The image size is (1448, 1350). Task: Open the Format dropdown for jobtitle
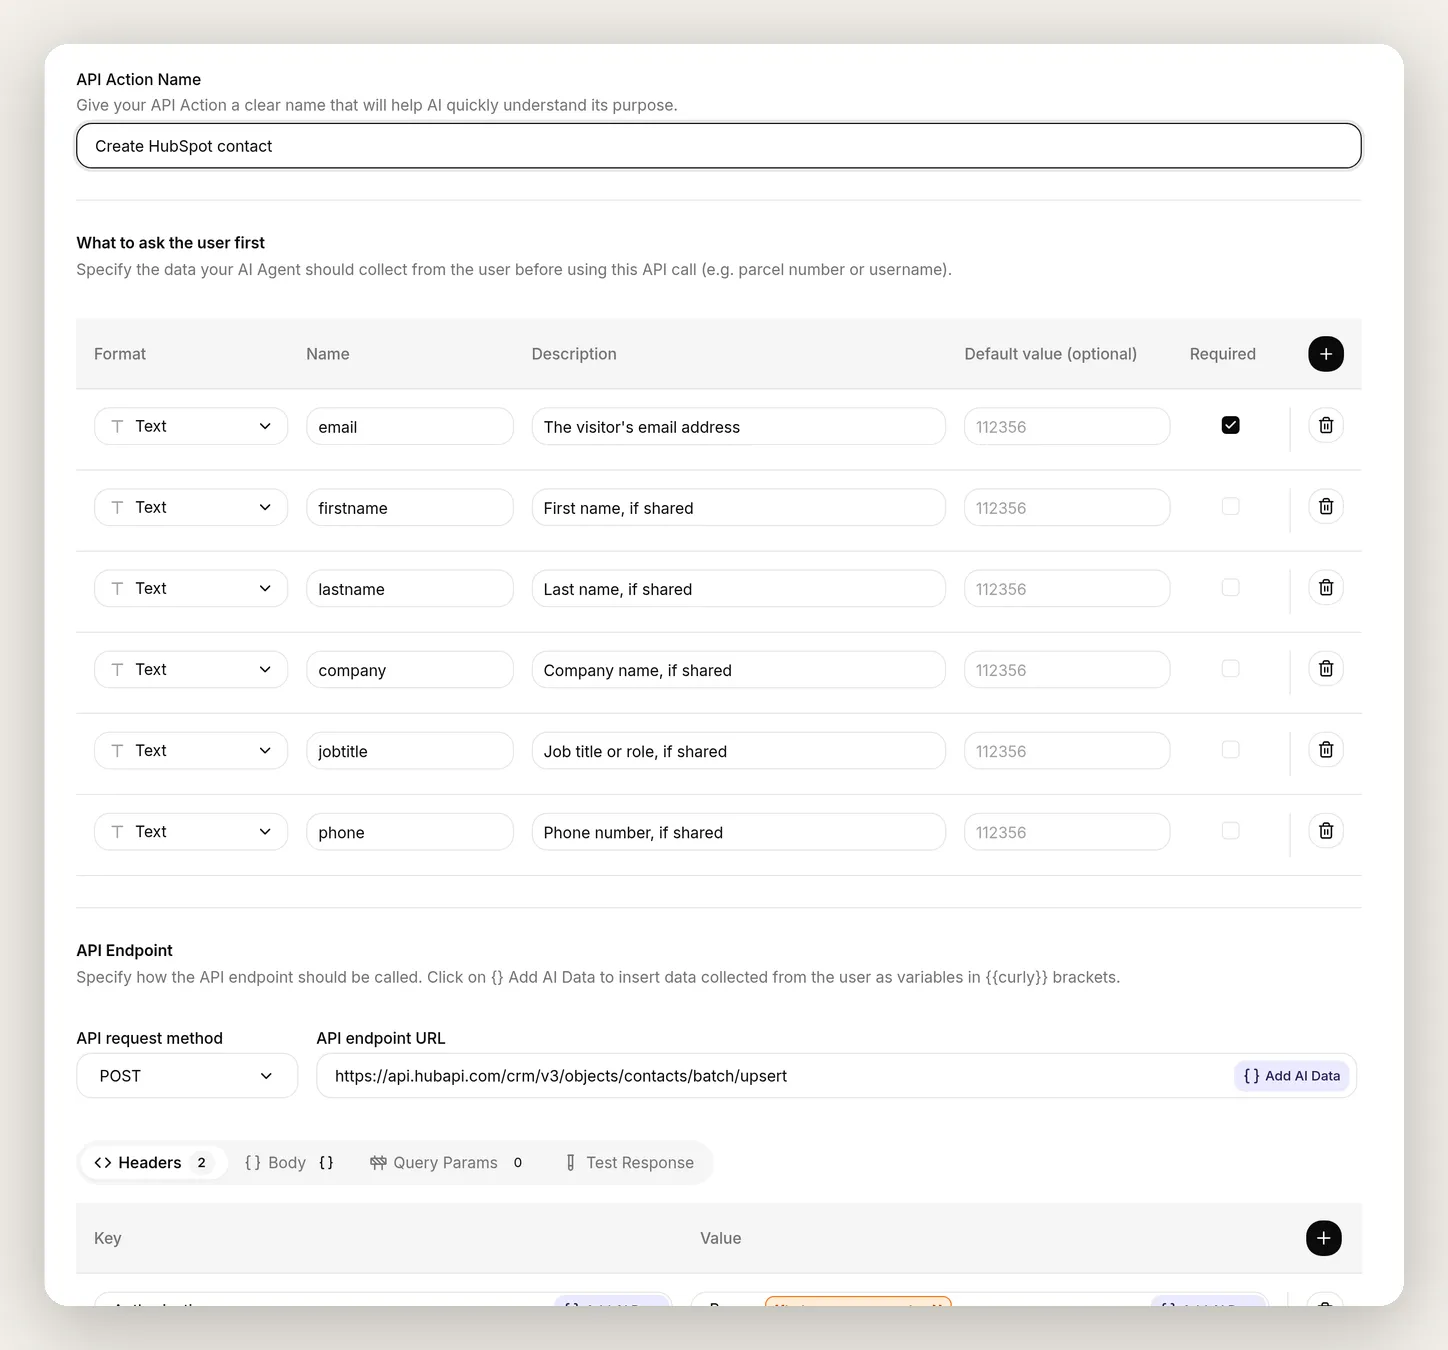coord(191,750)
